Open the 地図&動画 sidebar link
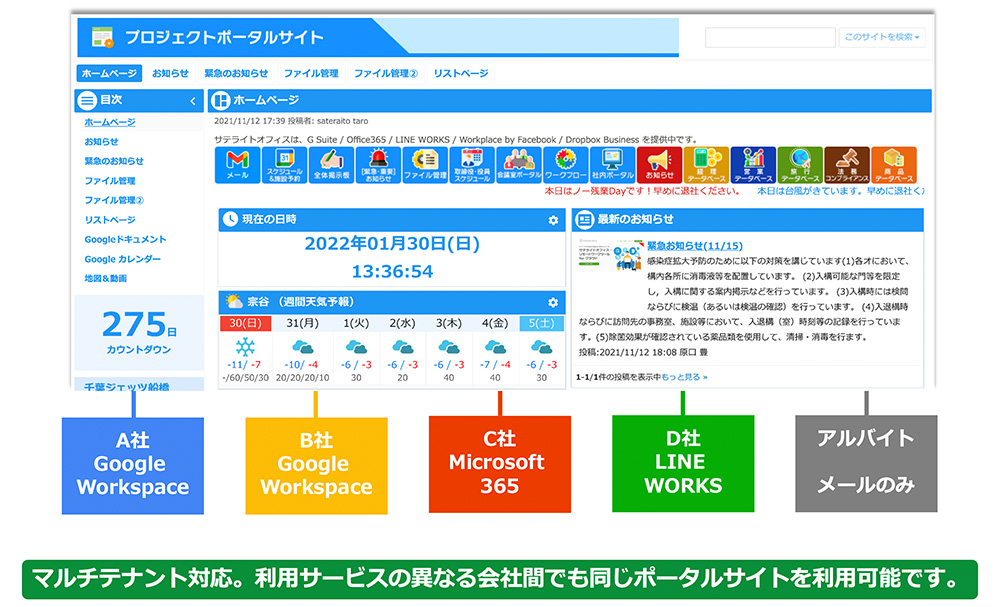The height and width of the screenshot is (607, 1000). [106, 279]
